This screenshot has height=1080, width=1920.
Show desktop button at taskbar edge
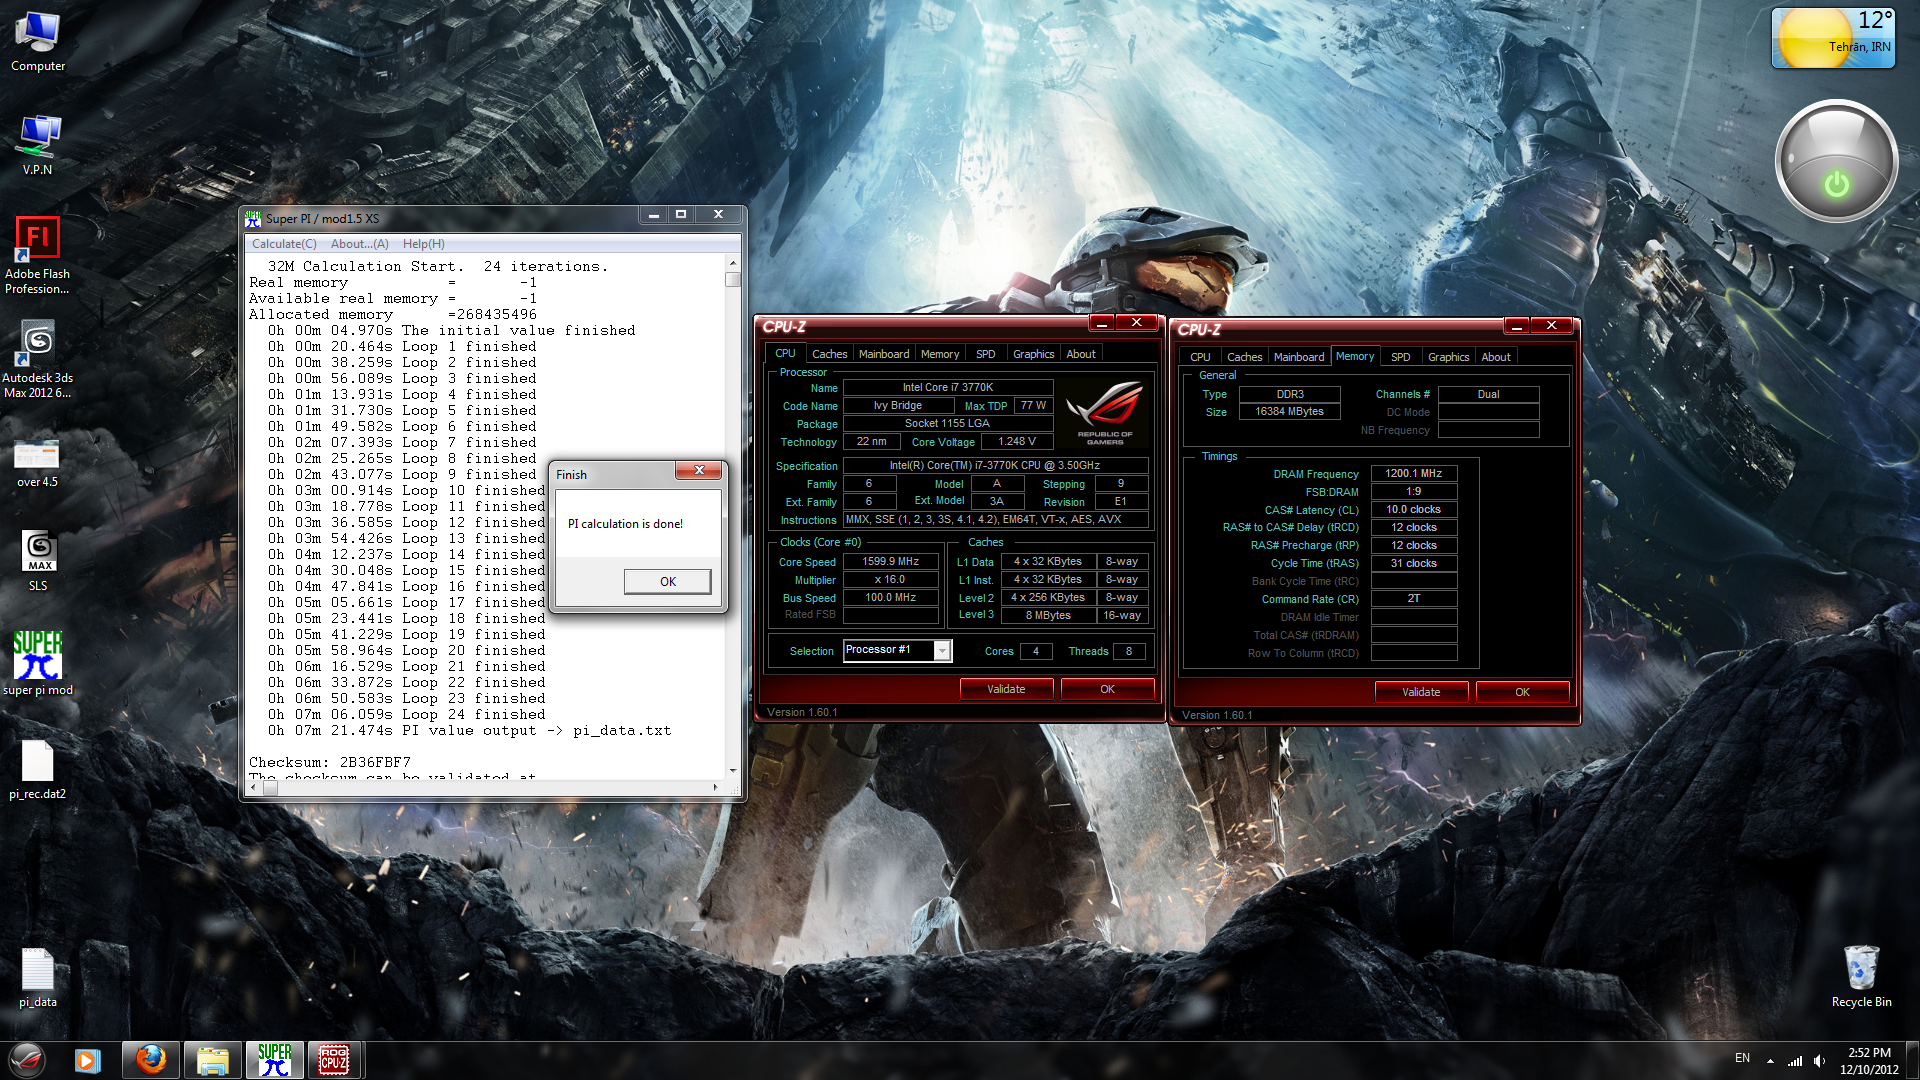click(x=1913, y=1060)
